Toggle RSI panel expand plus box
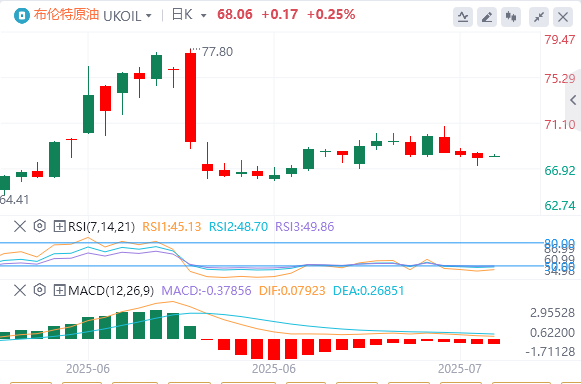Screen dimensions: 581x384 59,226
